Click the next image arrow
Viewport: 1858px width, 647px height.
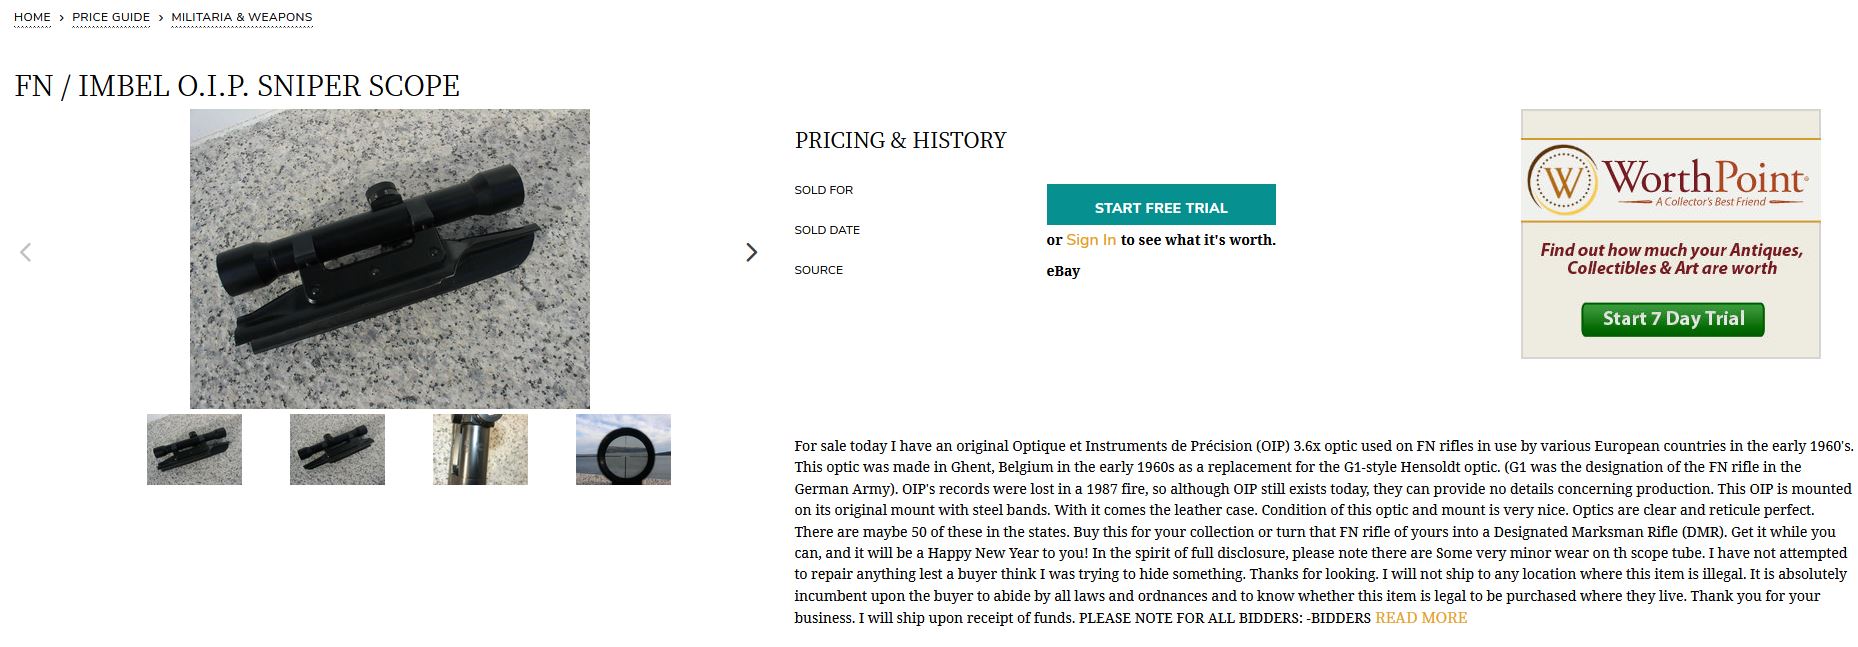coord(751,253)
